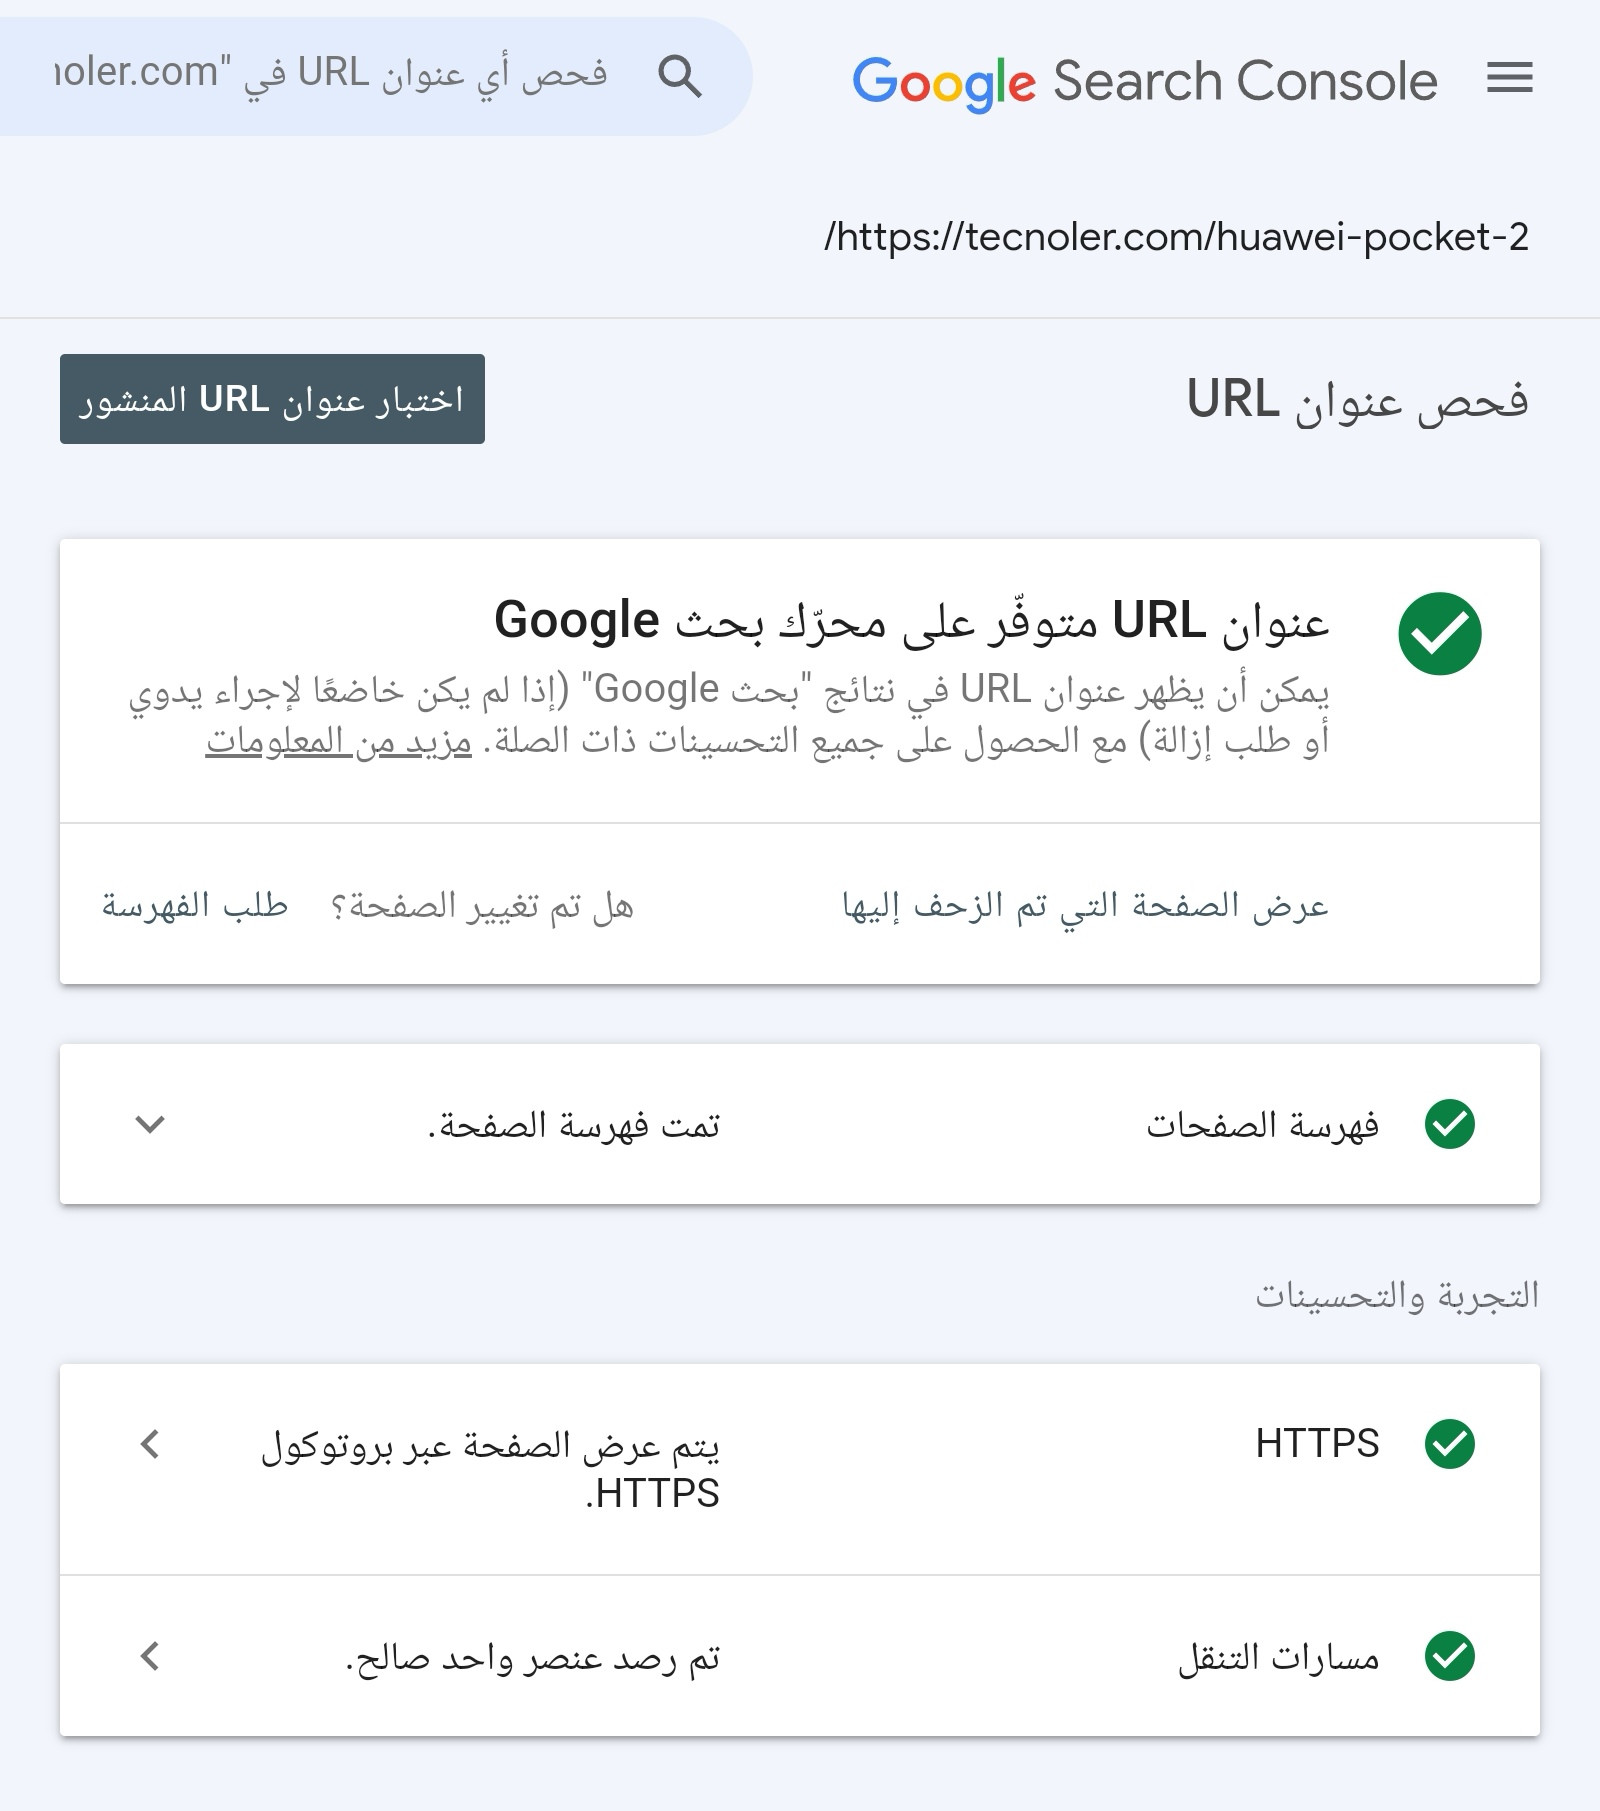
Task: Open HTTPS details using the arrow
Action: point(150,1443)
